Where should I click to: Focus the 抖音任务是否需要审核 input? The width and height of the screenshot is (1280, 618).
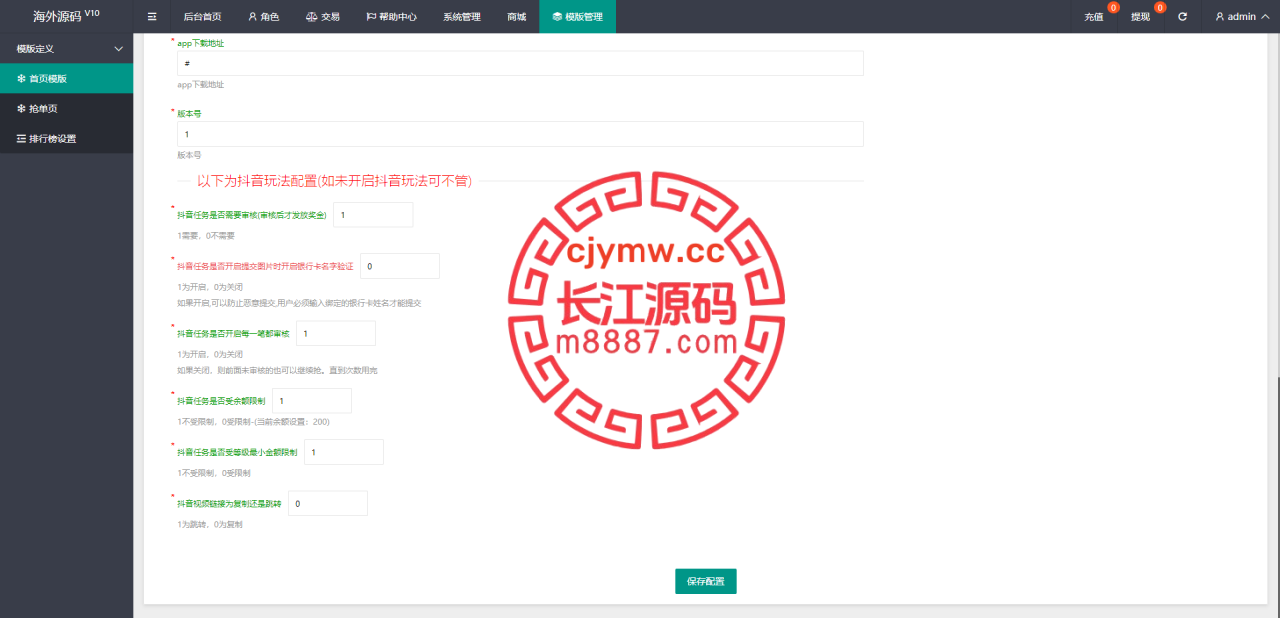373,215
